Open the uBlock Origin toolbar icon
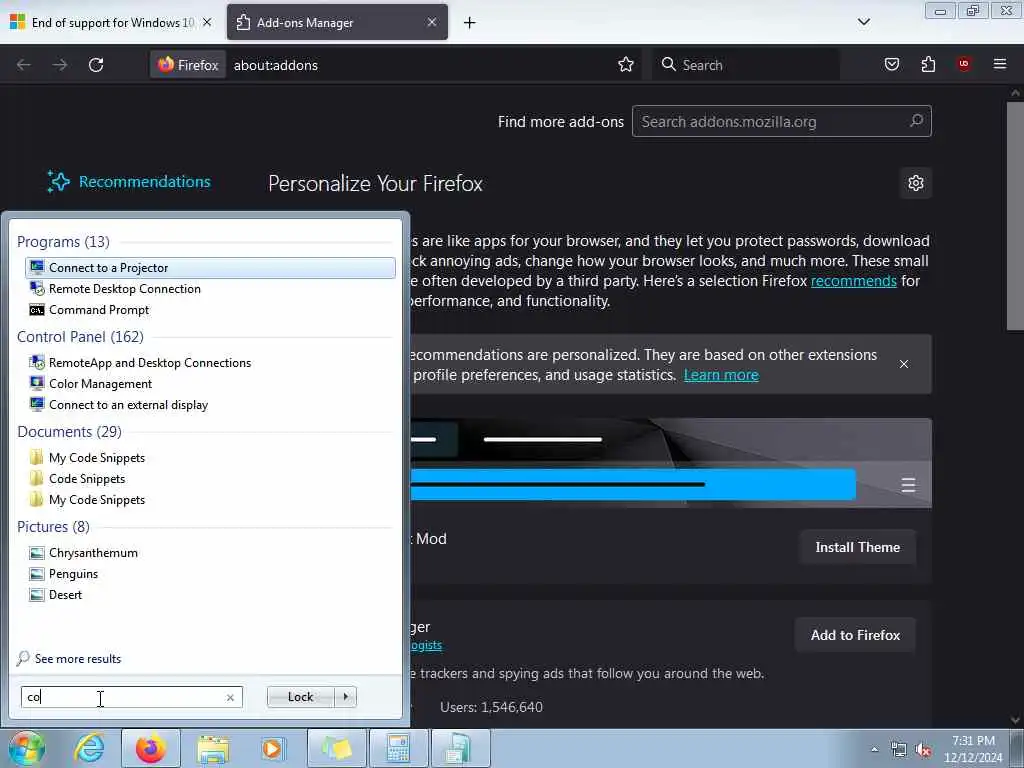The width and height of the screenshot is (1024, 768). click(964, 64)
